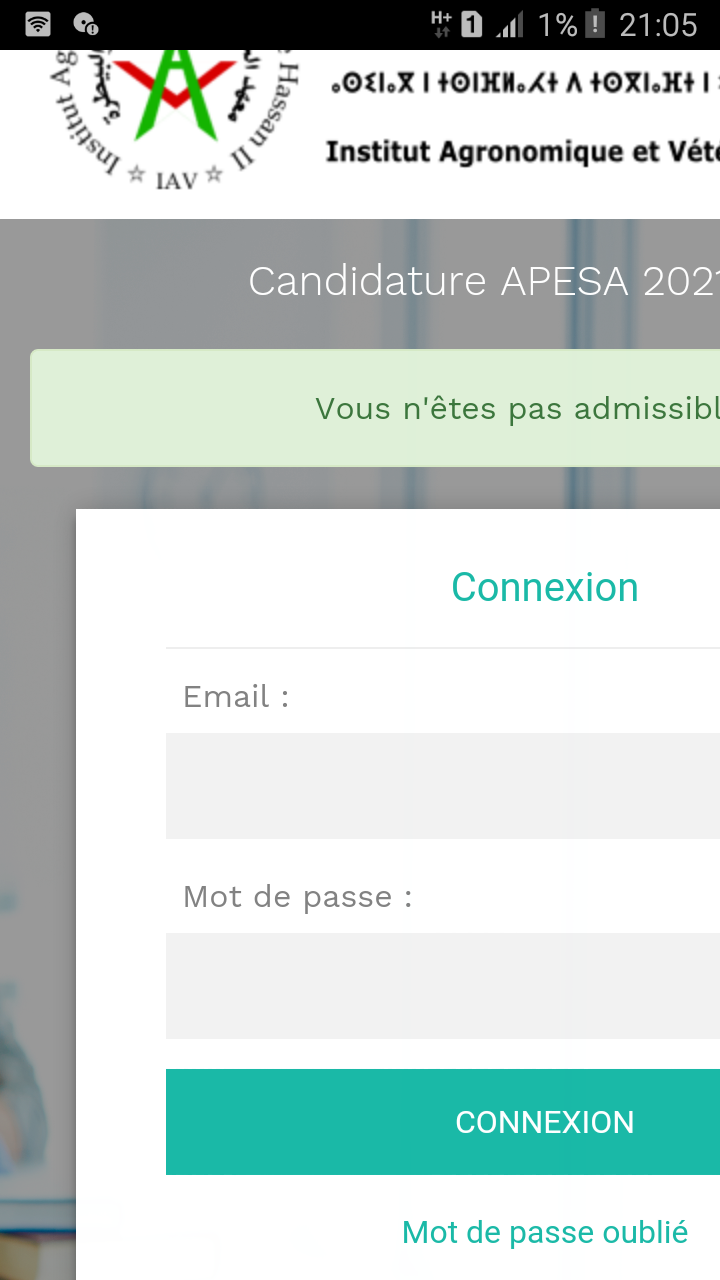Tap the "Mot de passe :" field label
Image resolution: width=720 pixels, height=1280 pixels.
[x=297, y=896]
